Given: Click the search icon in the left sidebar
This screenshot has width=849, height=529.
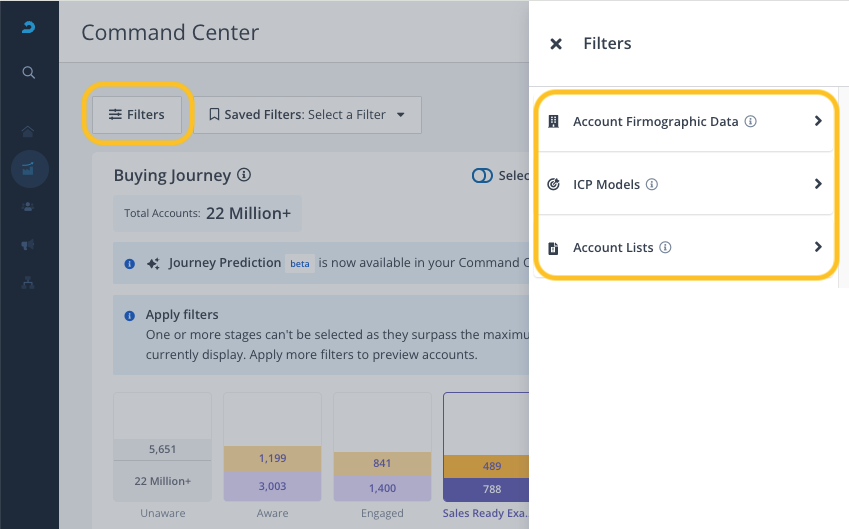Looking at the screenshot, I should 29,72.
